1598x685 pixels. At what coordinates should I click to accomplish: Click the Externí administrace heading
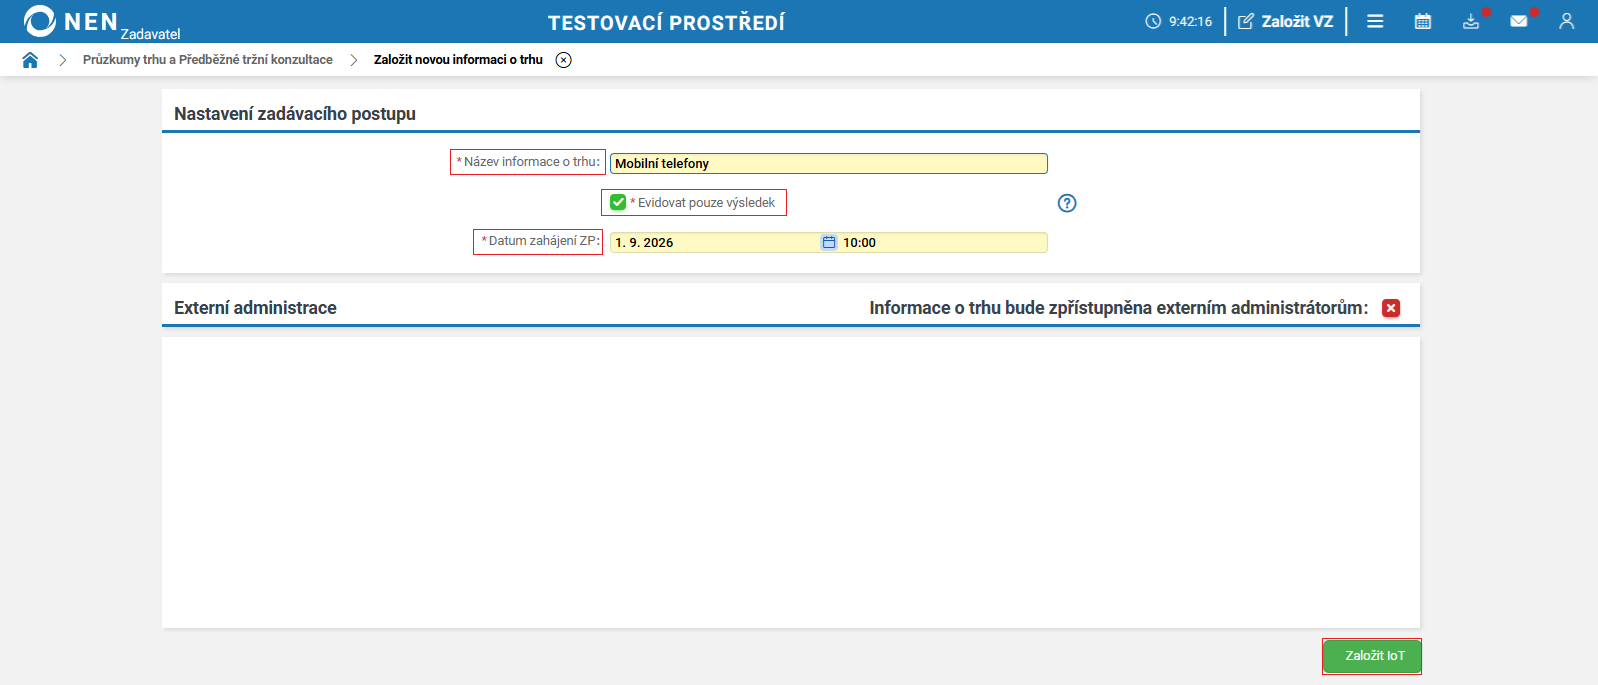click(255, 308)
